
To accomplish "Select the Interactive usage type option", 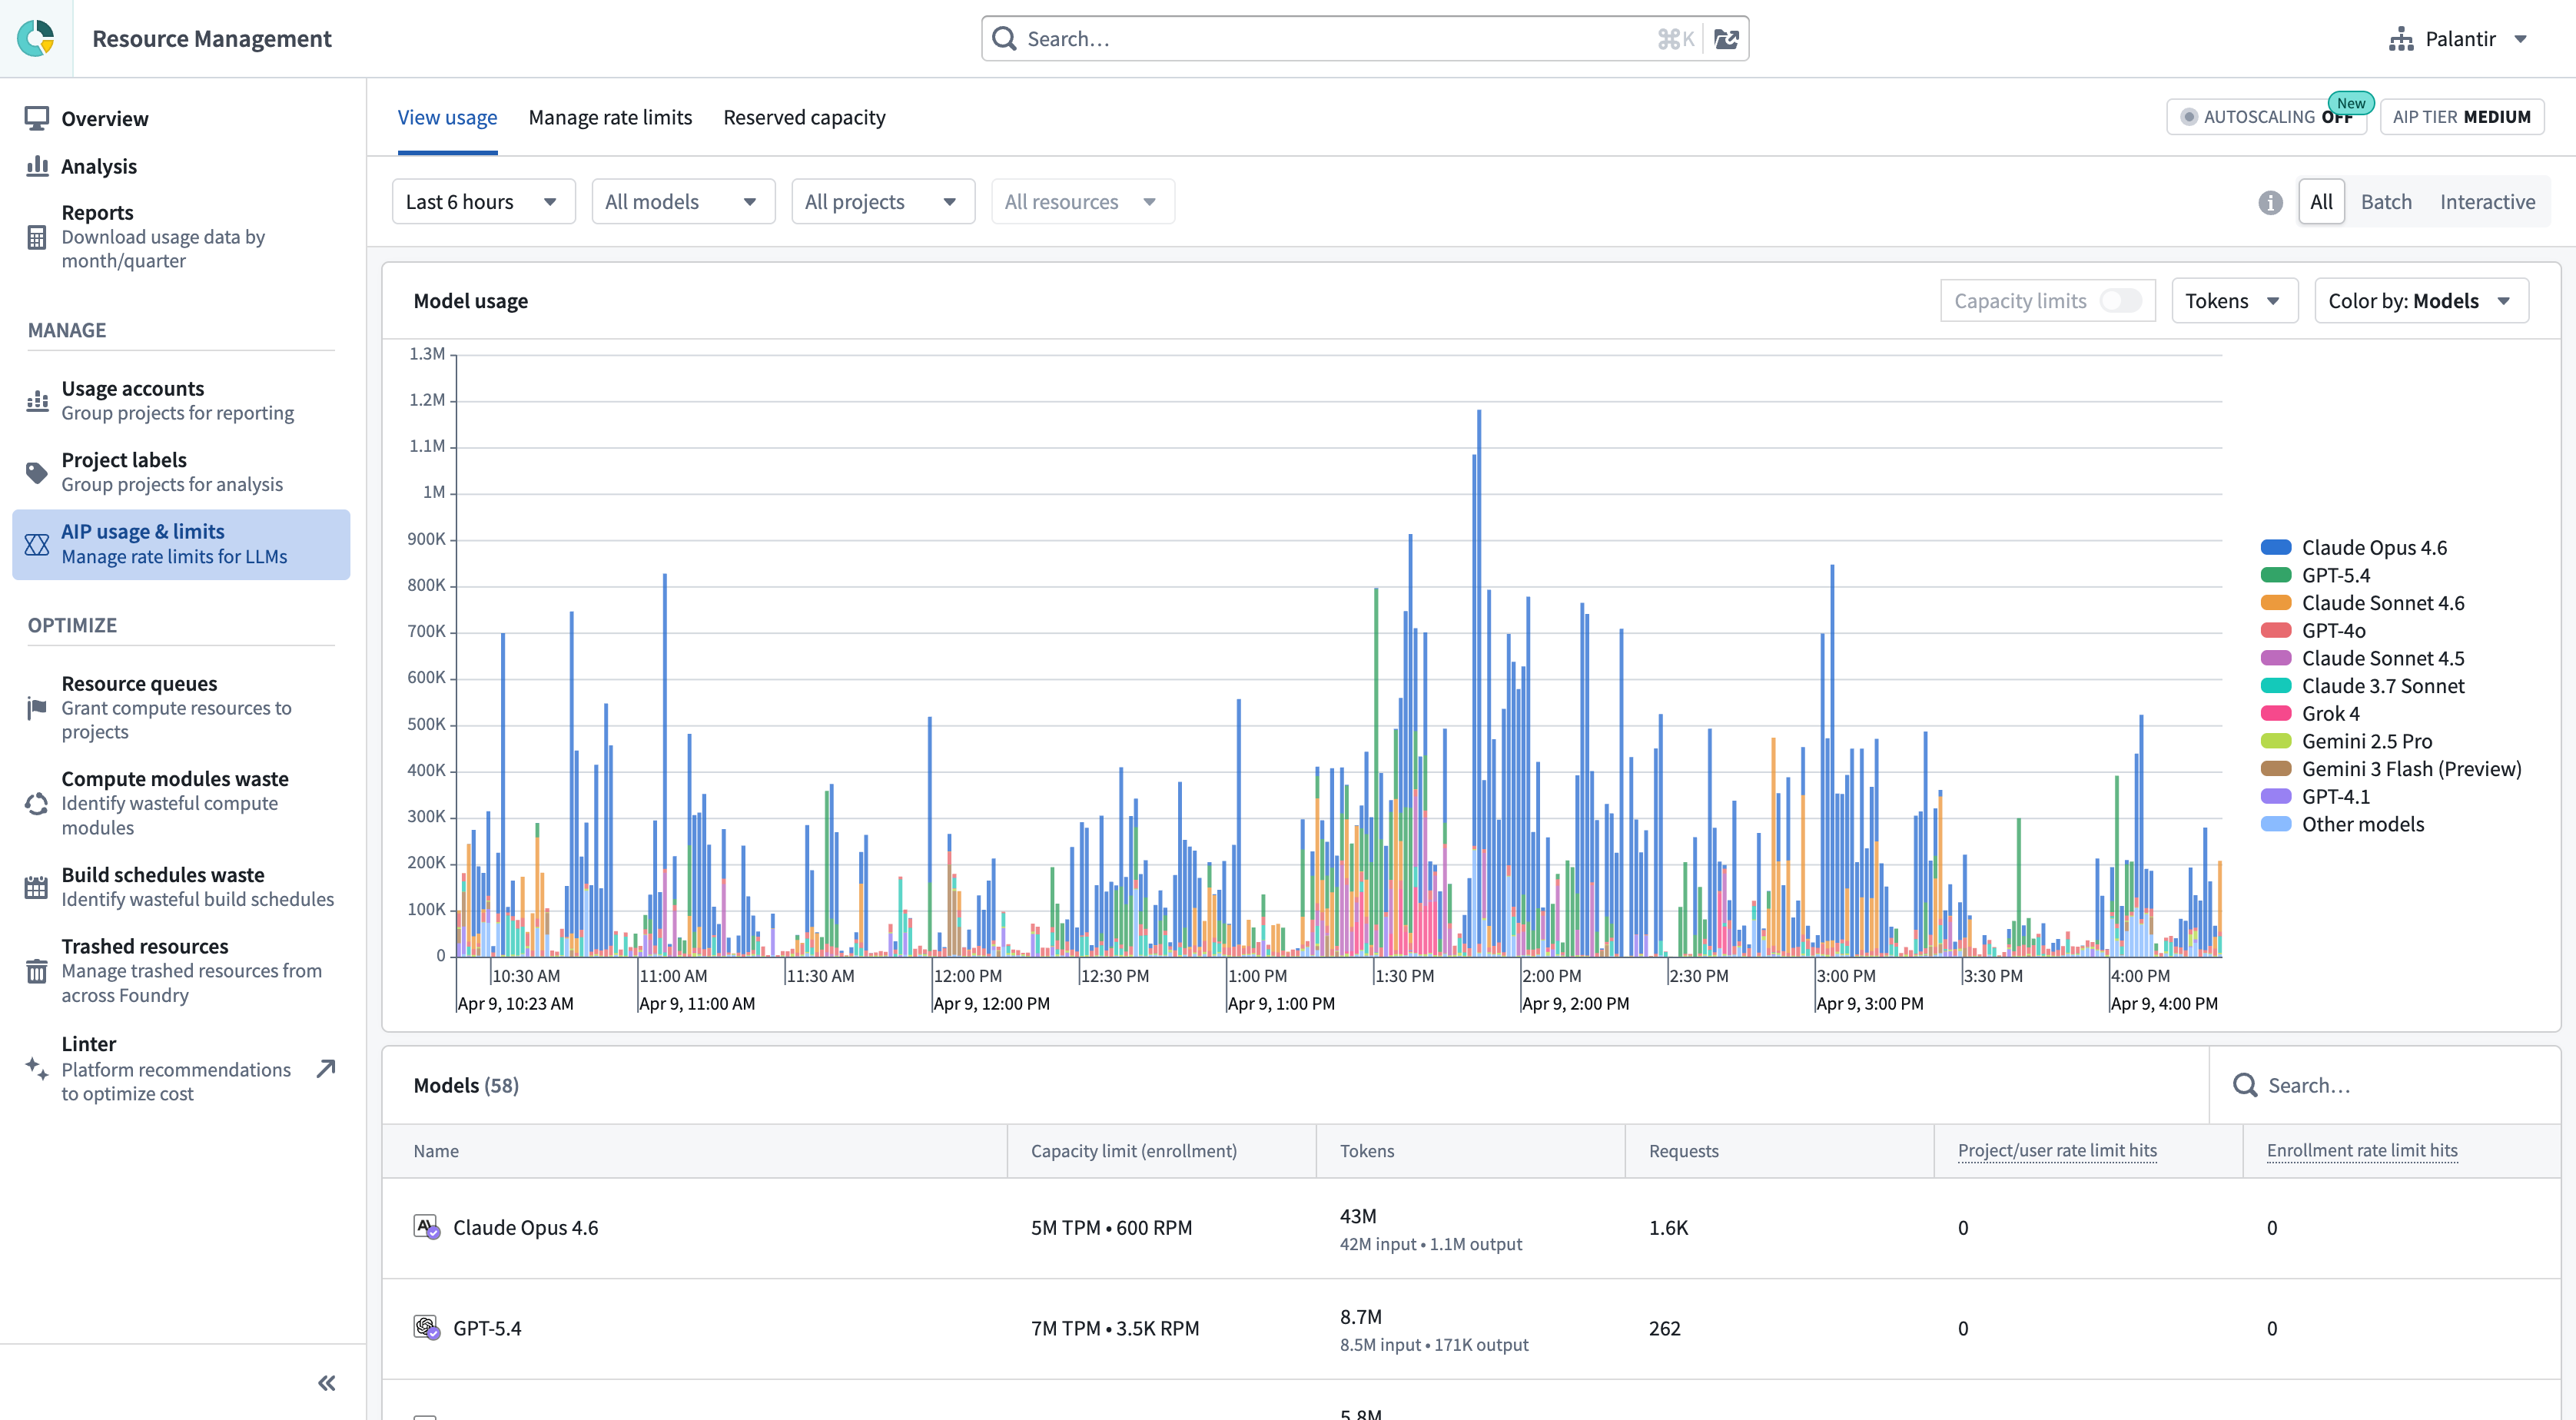I will click(x=2487, y=202).
